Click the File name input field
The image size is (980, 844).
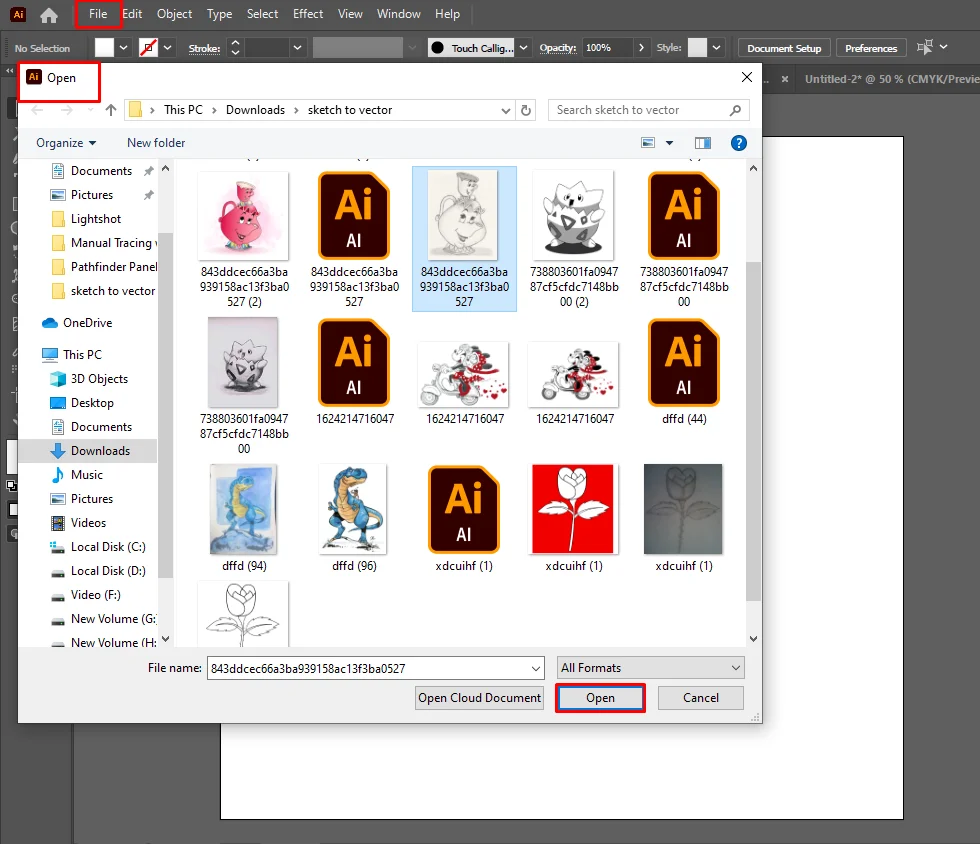point(375,668)
